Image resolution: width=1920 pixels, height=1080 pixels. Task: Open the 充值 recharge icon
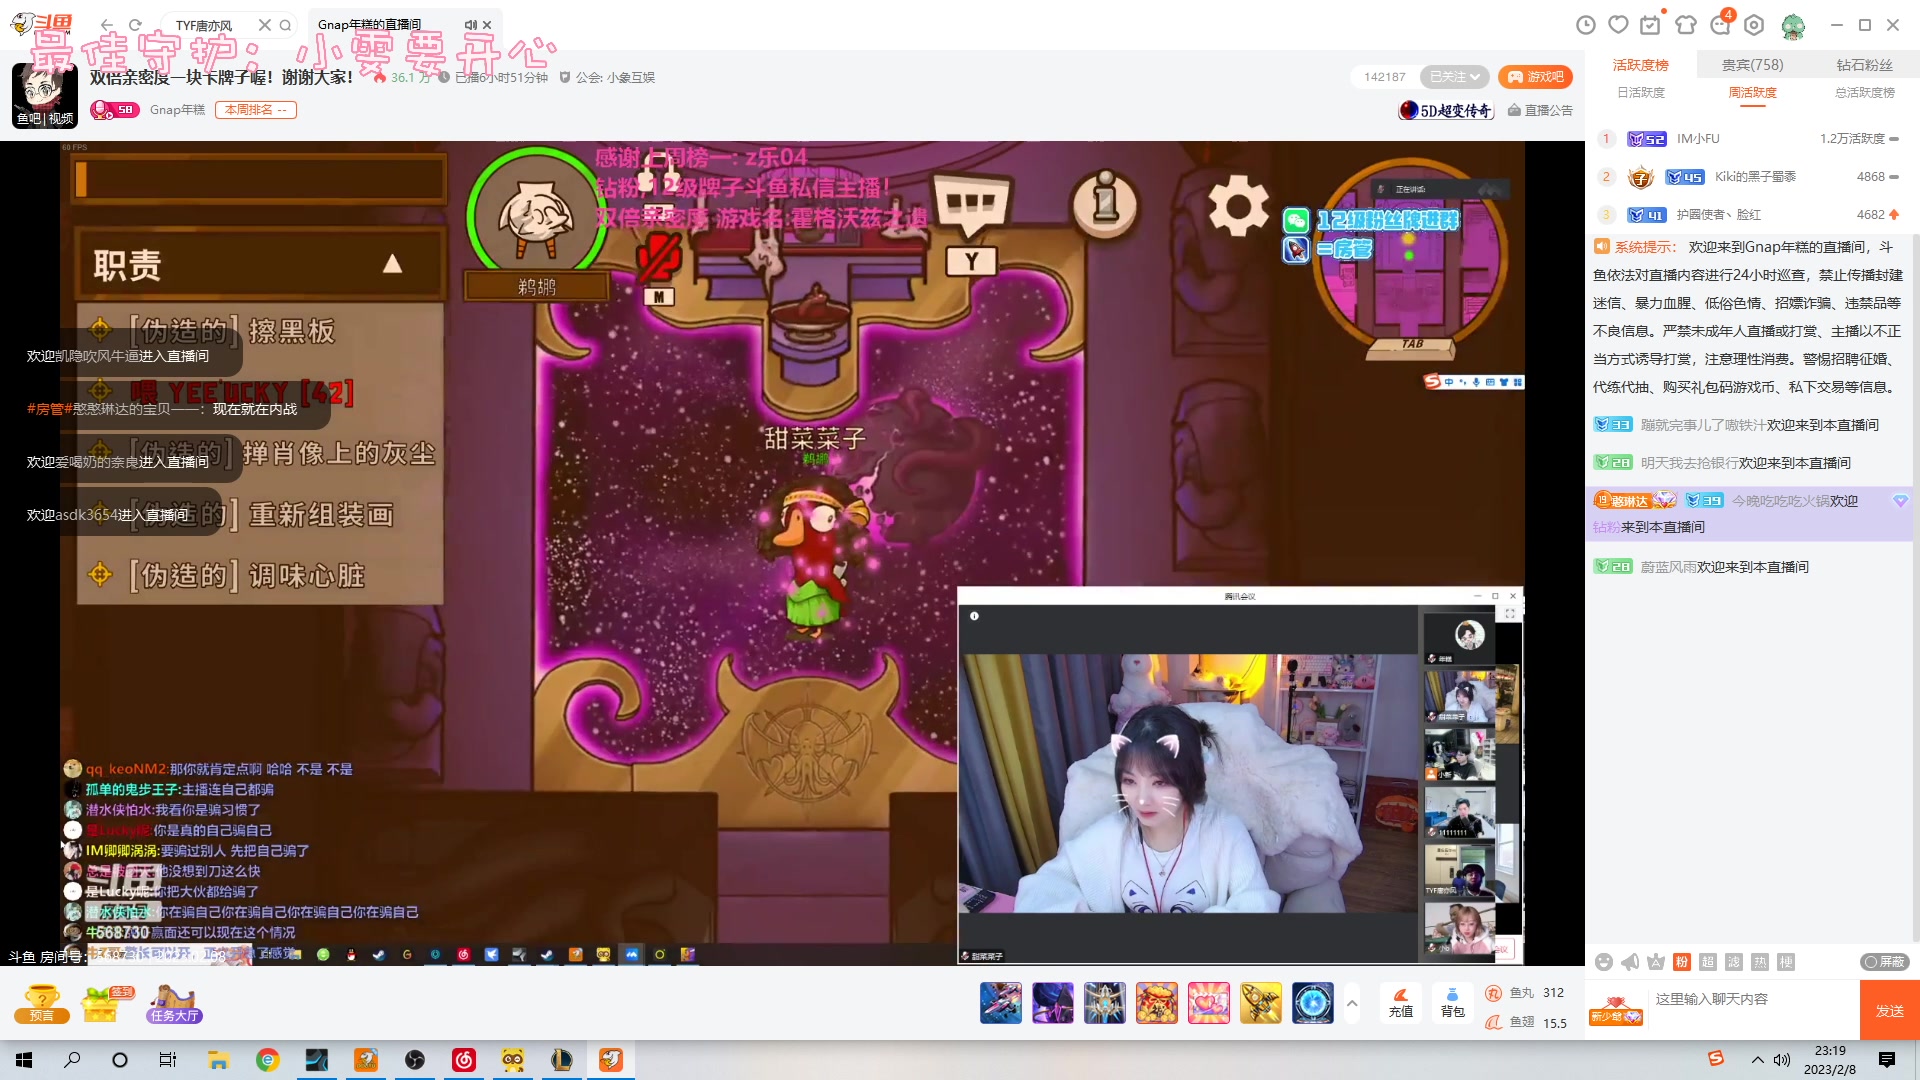[x=1400, y=1001]
